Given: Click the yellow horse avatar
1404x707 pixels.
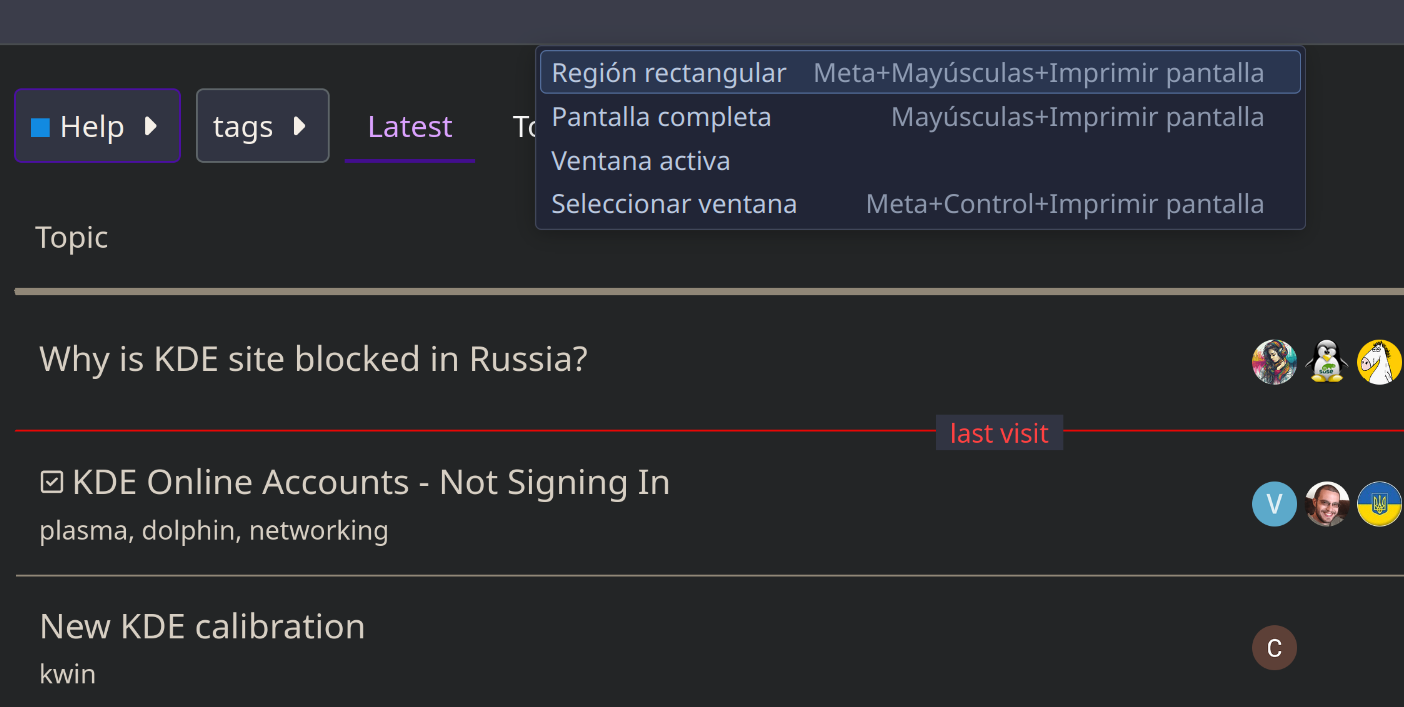Looking at the screenshot, I should point(1379,362).
